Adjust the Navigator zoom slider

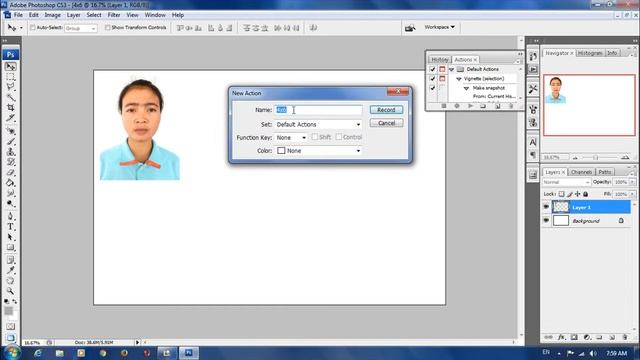[596, 158]
